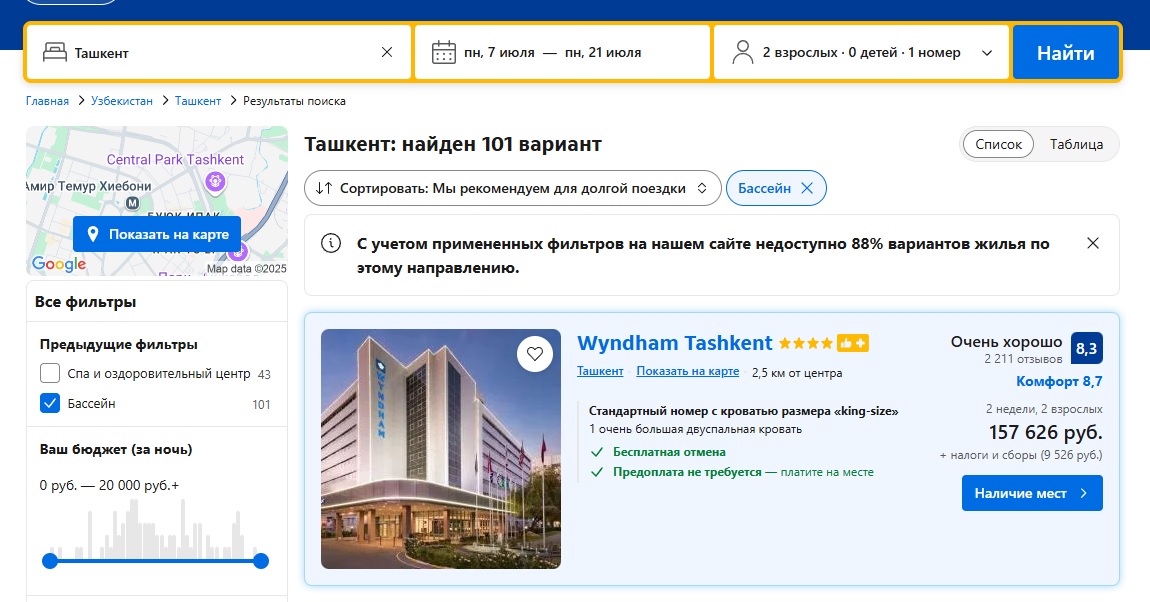This screenshot has height=602, width=1150.
Task: Click the 8,3 review score badge
Action: click(x=1086, y=348)
